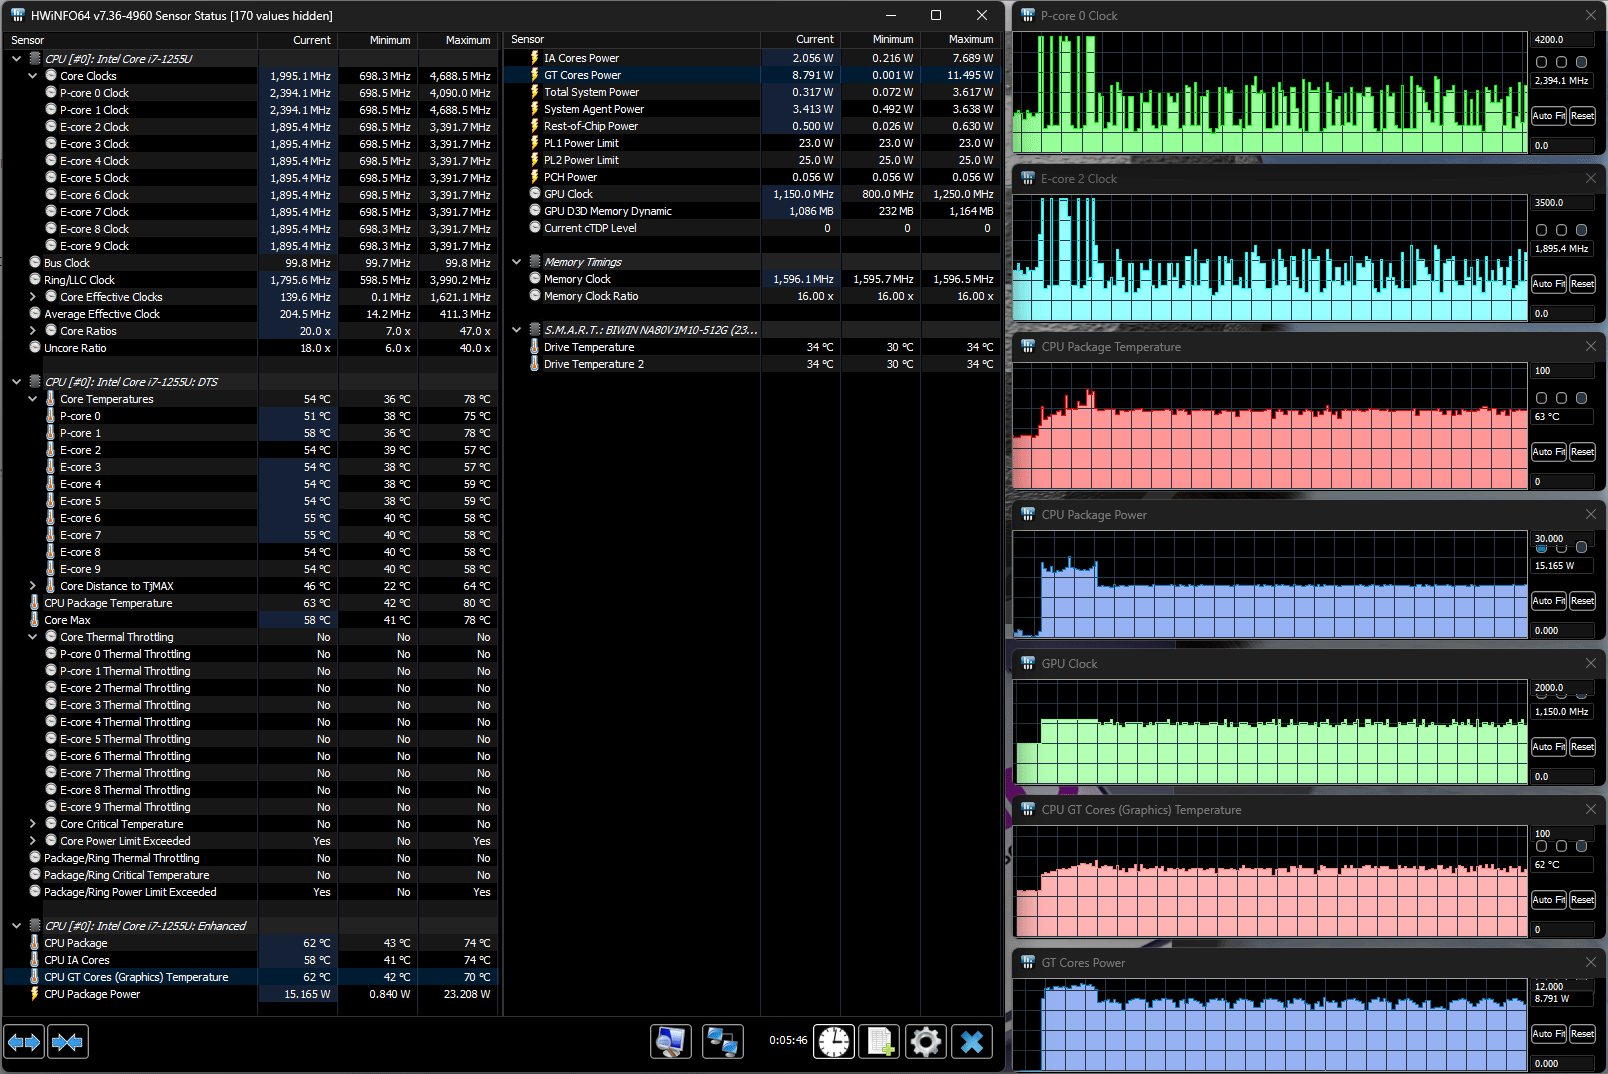This screenshot has width=1608, height=1074.
Task: Click the expand columns arrows icon
Action: (x=24, y=1042)
